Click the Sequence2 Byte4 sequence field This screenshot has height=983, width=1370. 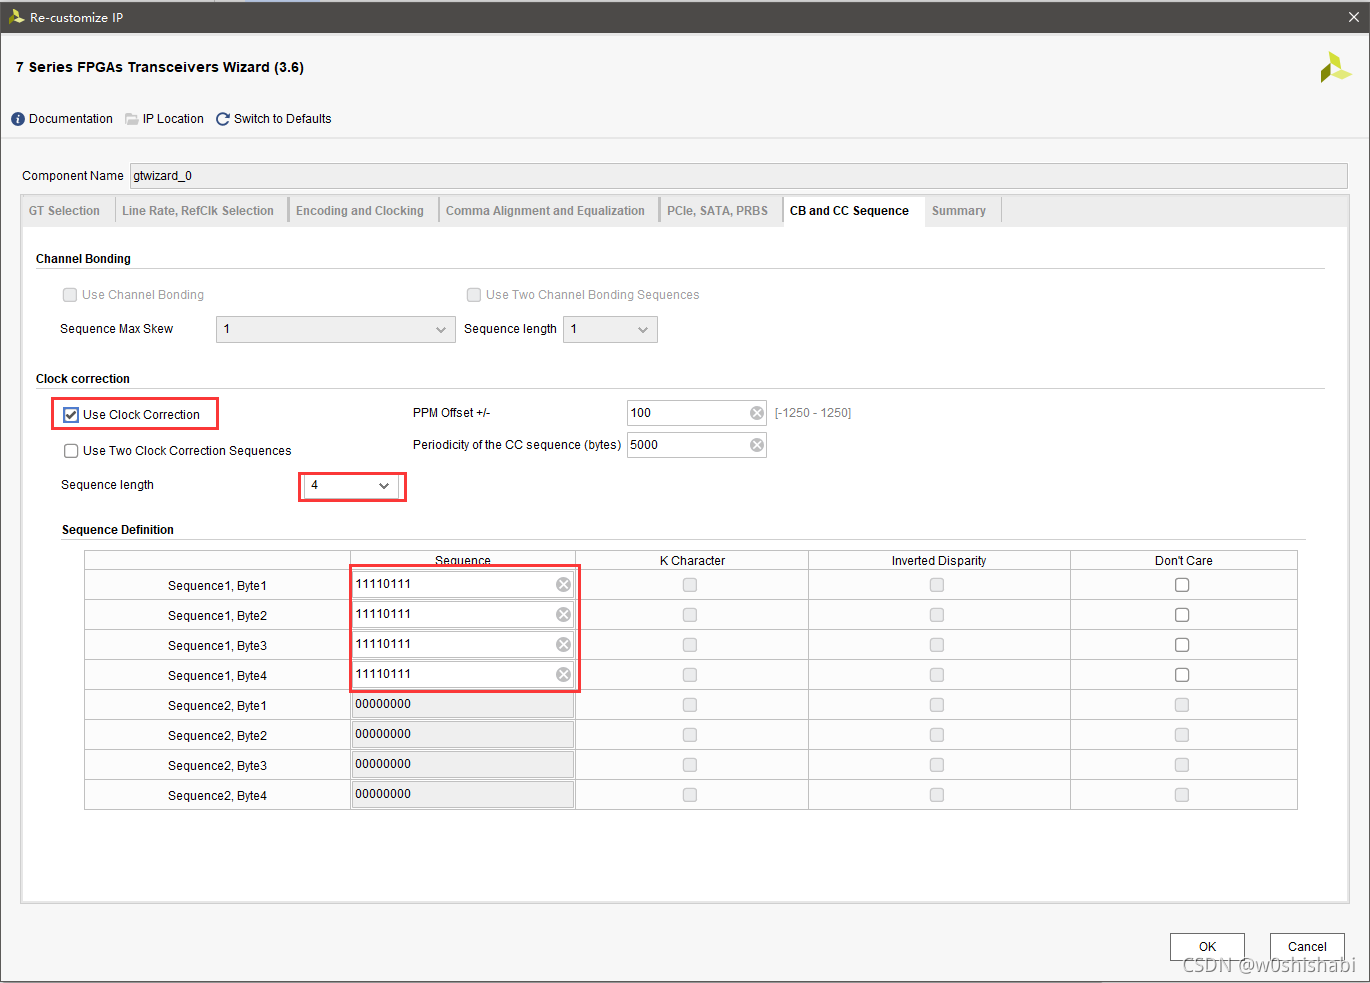coord(463,795)
